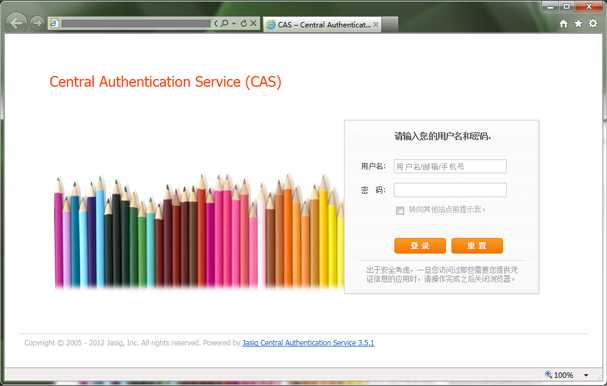
Task: Click the 用户名: label
Action: point(373,166)
